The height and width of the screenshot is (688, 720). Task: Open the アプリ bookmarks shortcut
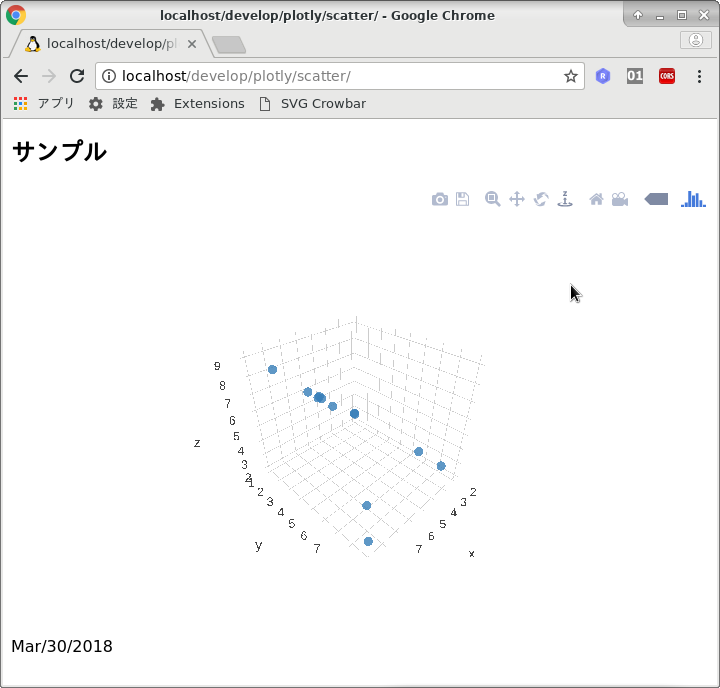[x=44, y=103]
